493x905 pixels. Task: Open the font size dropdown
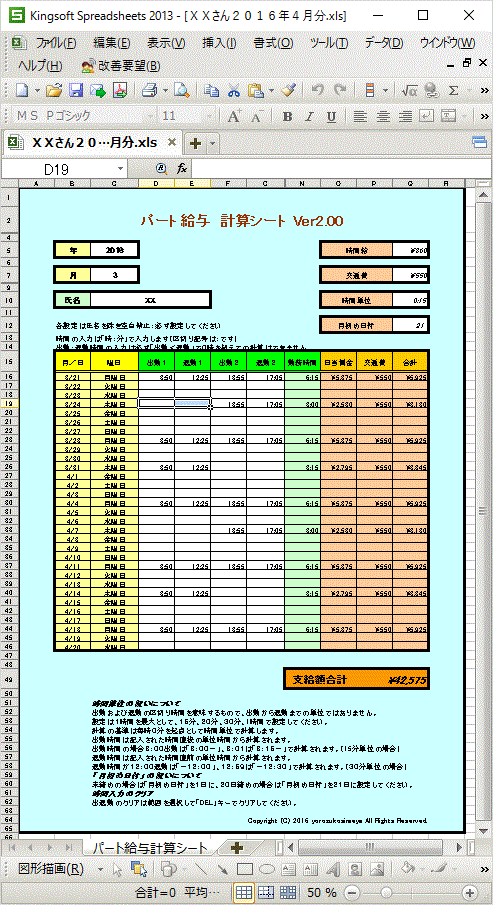[208, 117]
